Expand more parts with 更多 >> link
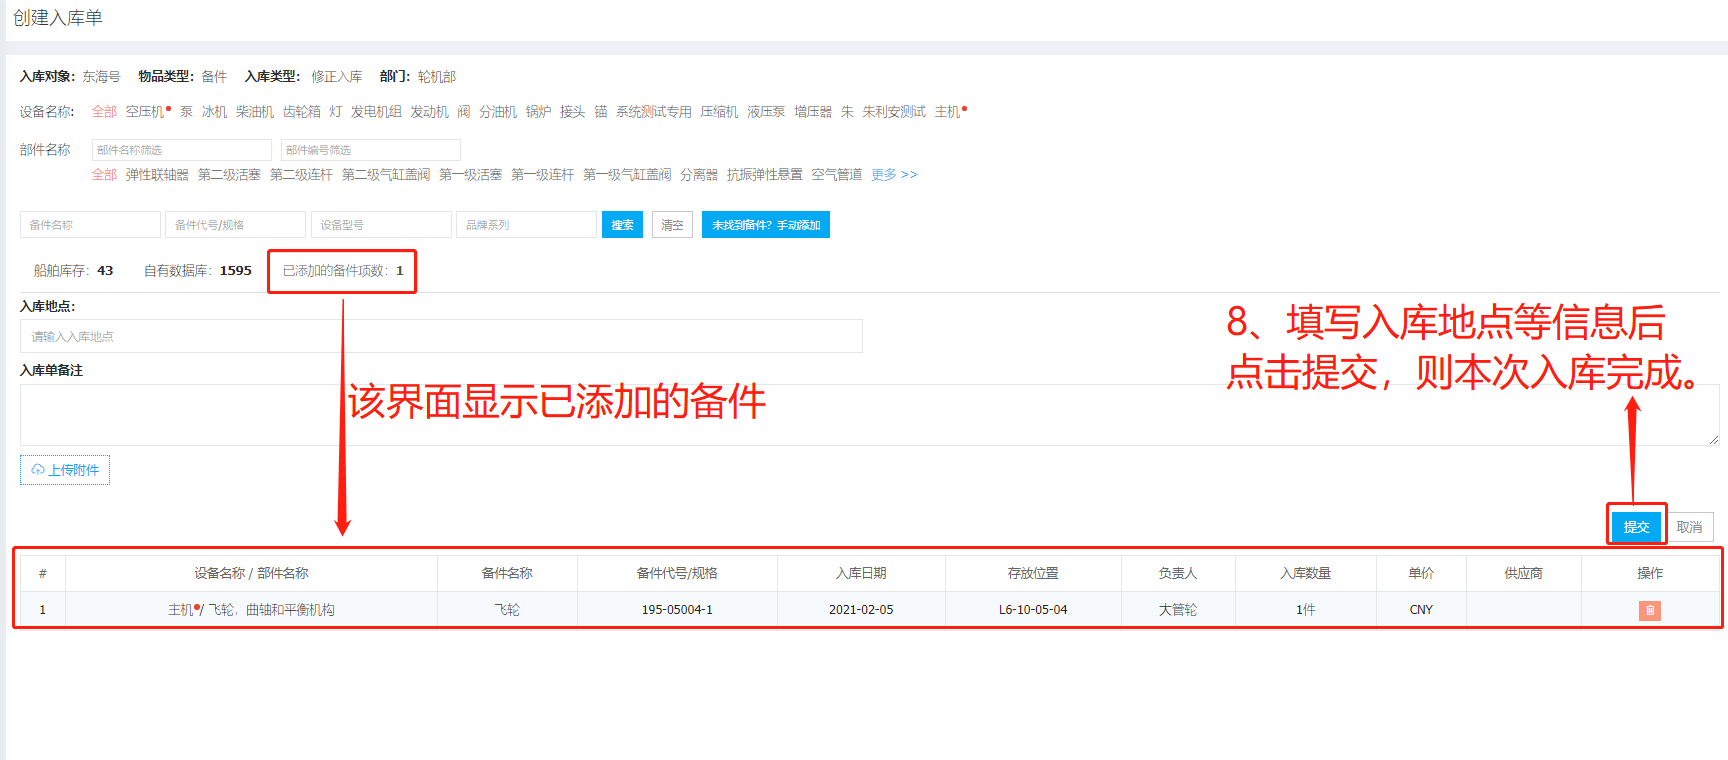Viewport: 1728px width, 760px height. click(x=894, y=175)
